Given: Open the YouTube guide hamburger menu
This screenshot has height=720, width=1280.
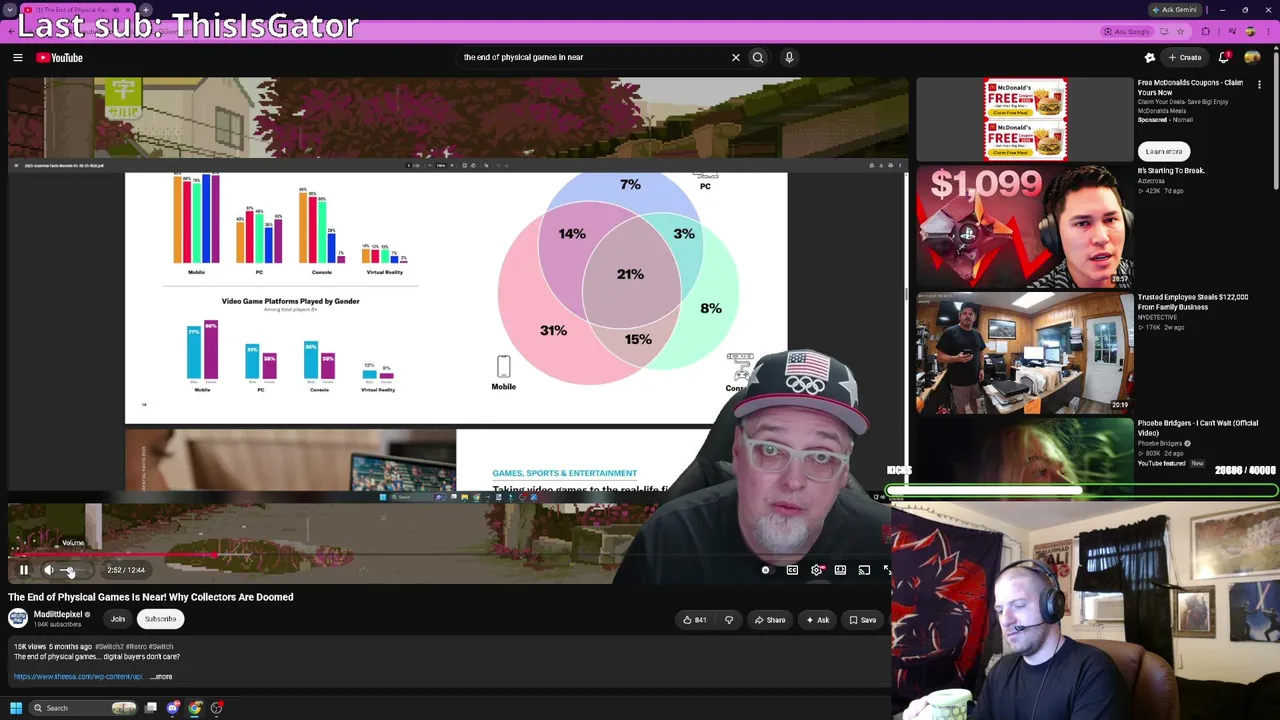Looking at the screenshot, I should 17,58.
